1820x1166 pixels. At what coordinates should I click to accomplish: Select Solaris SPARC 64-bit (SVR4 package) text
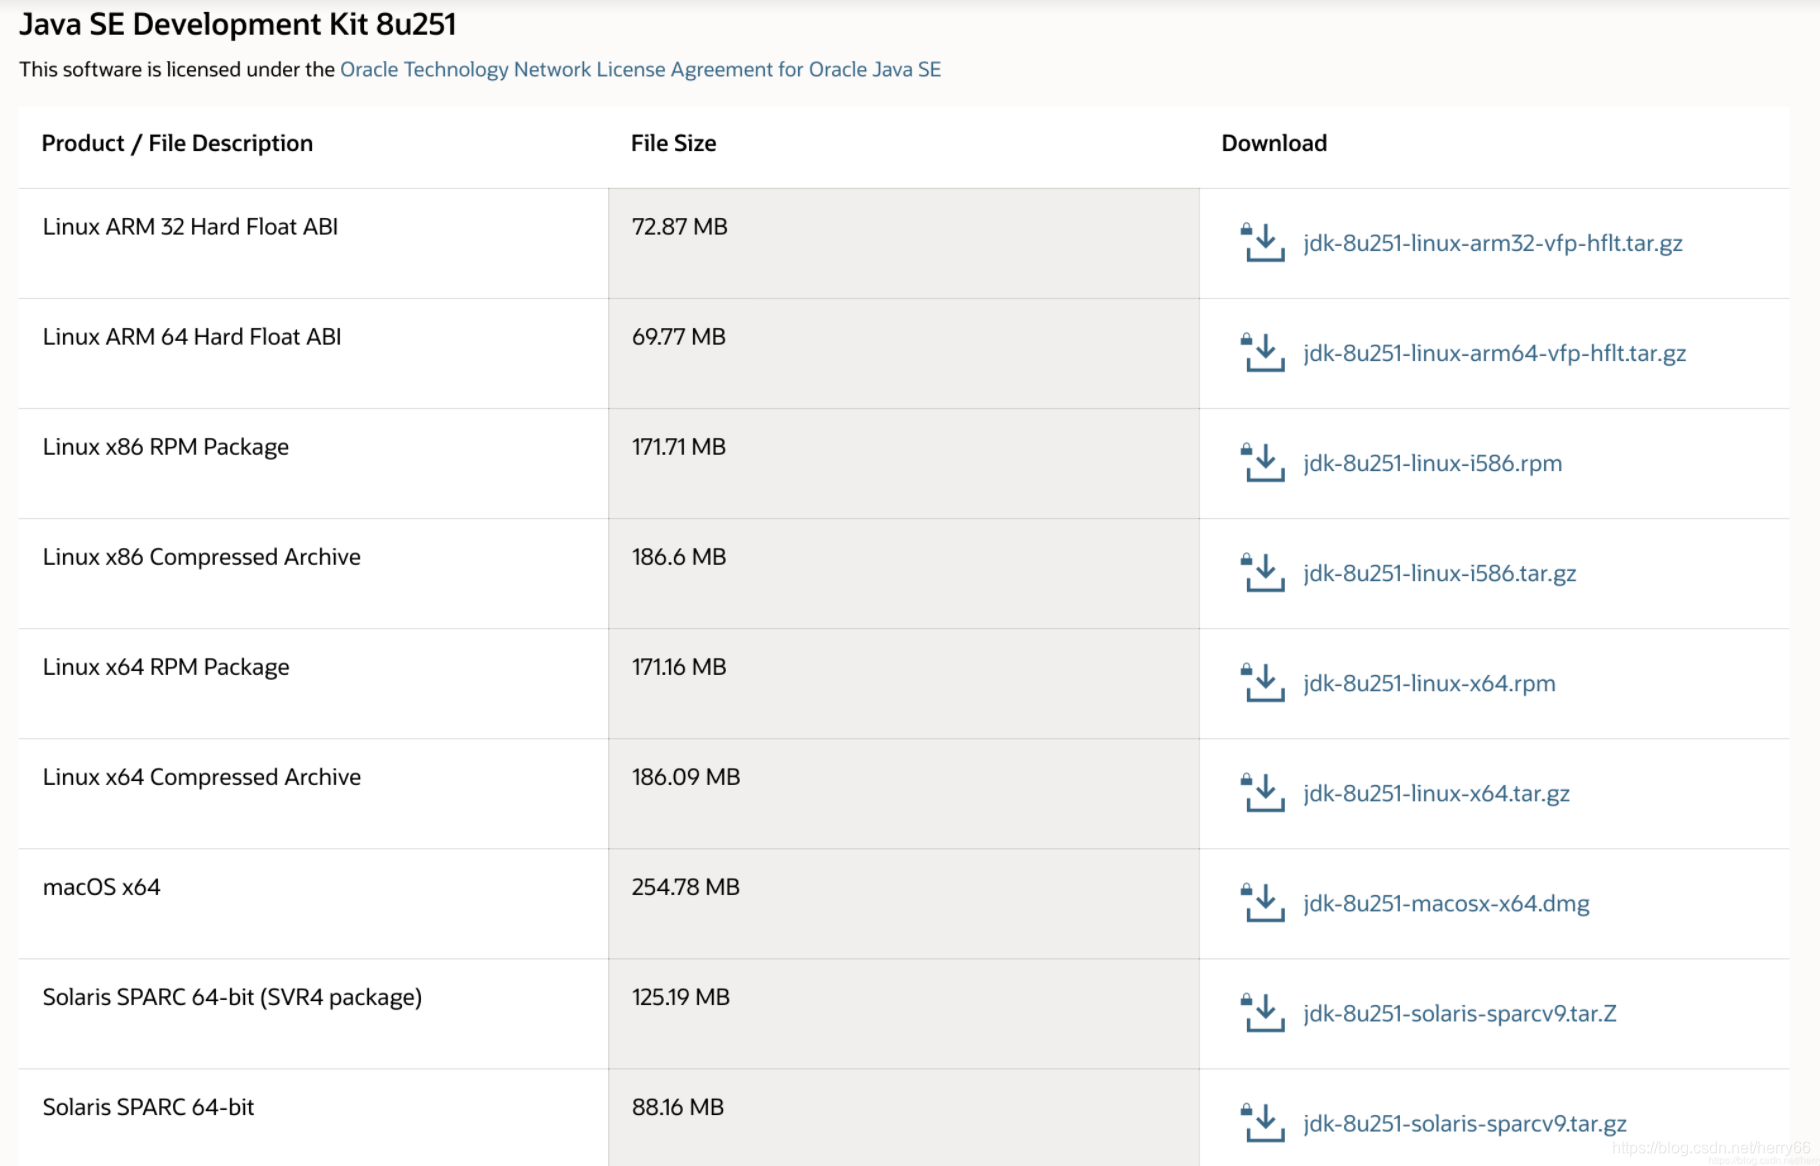click(x=232, y=997)
